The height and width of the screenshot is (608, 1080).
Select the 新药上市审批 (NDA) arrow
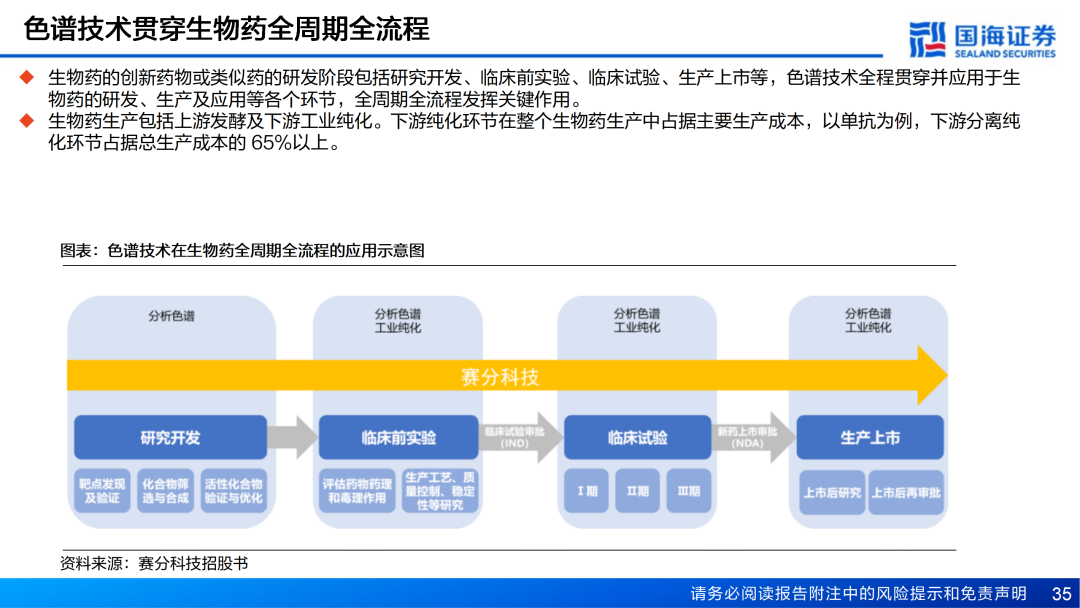pos(752,437)
